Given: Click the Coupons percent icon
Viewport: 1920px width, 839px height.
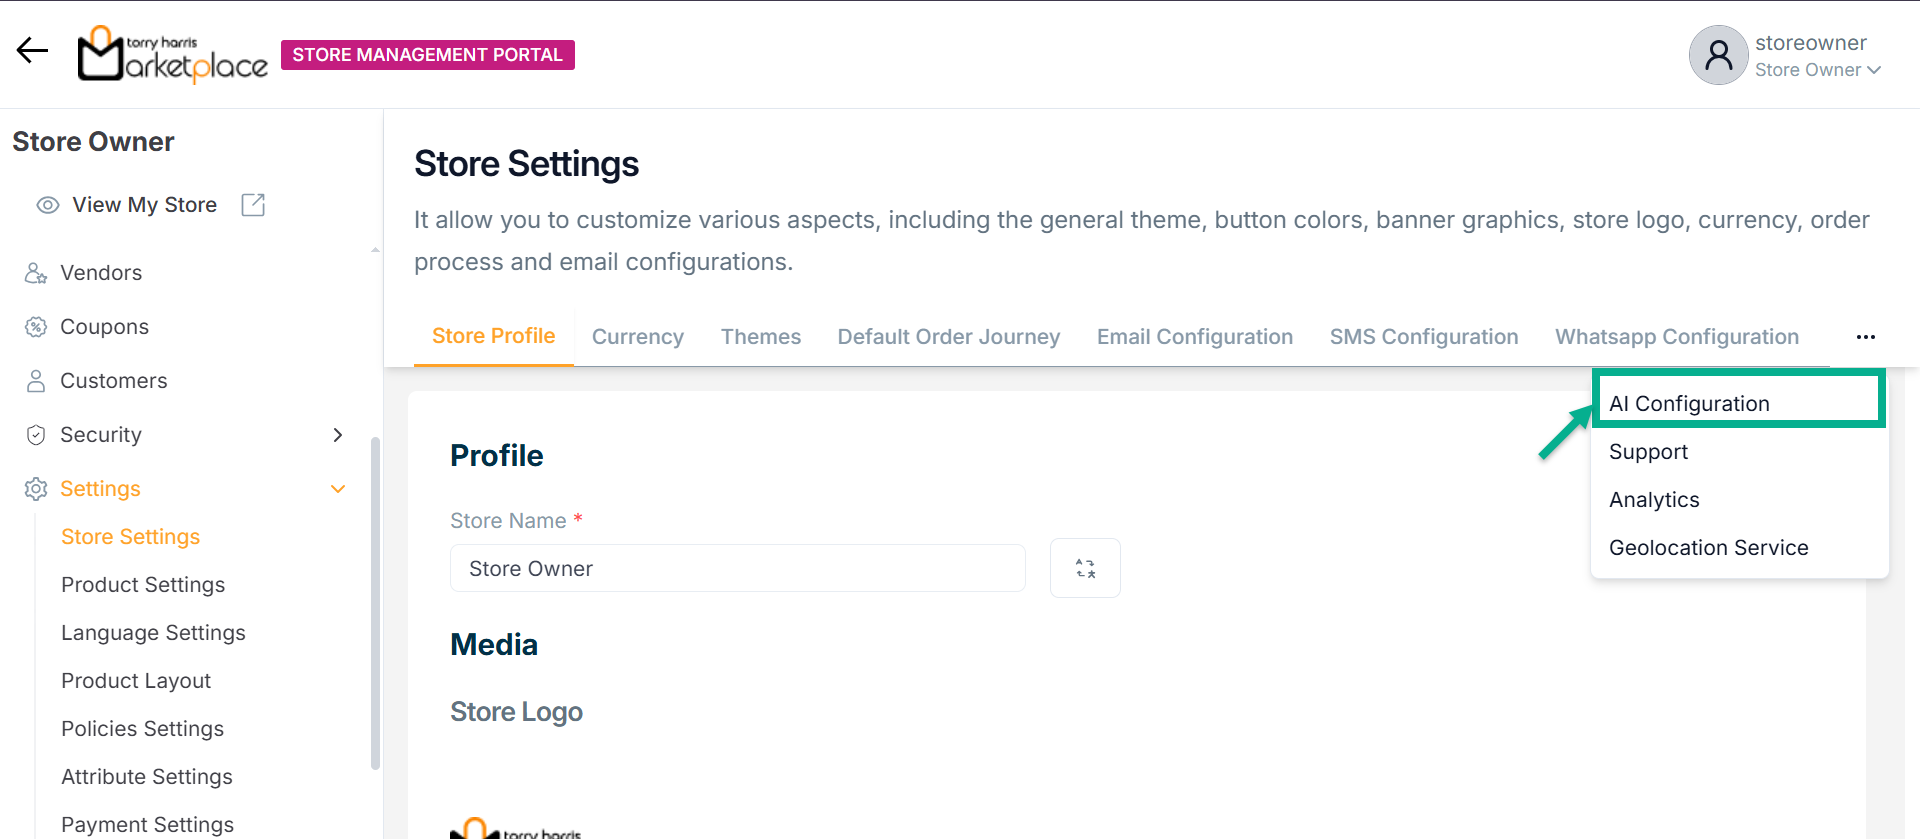Looking at the screenshot, I should click(x=36, y=327).
